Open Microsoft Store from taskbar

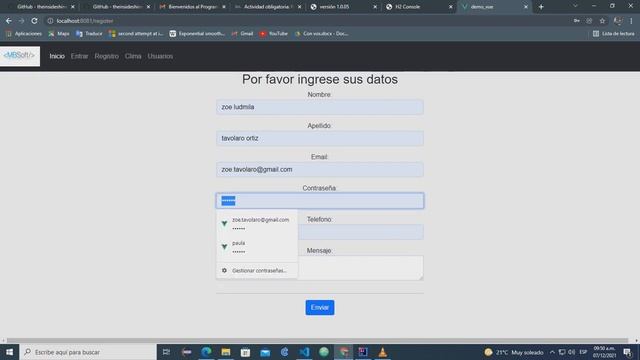(245, 352)
